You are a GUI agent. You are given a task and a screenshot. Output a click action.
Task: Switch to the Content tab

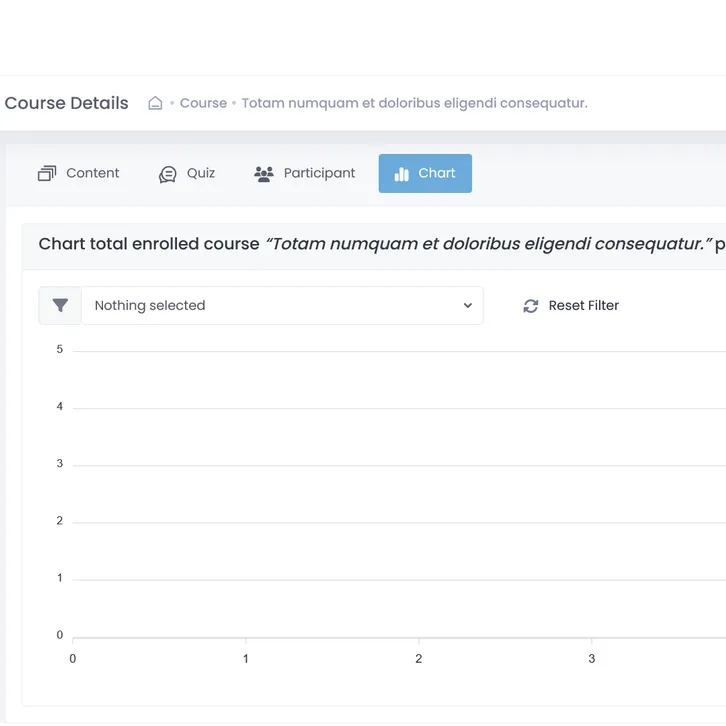point(92,173)
